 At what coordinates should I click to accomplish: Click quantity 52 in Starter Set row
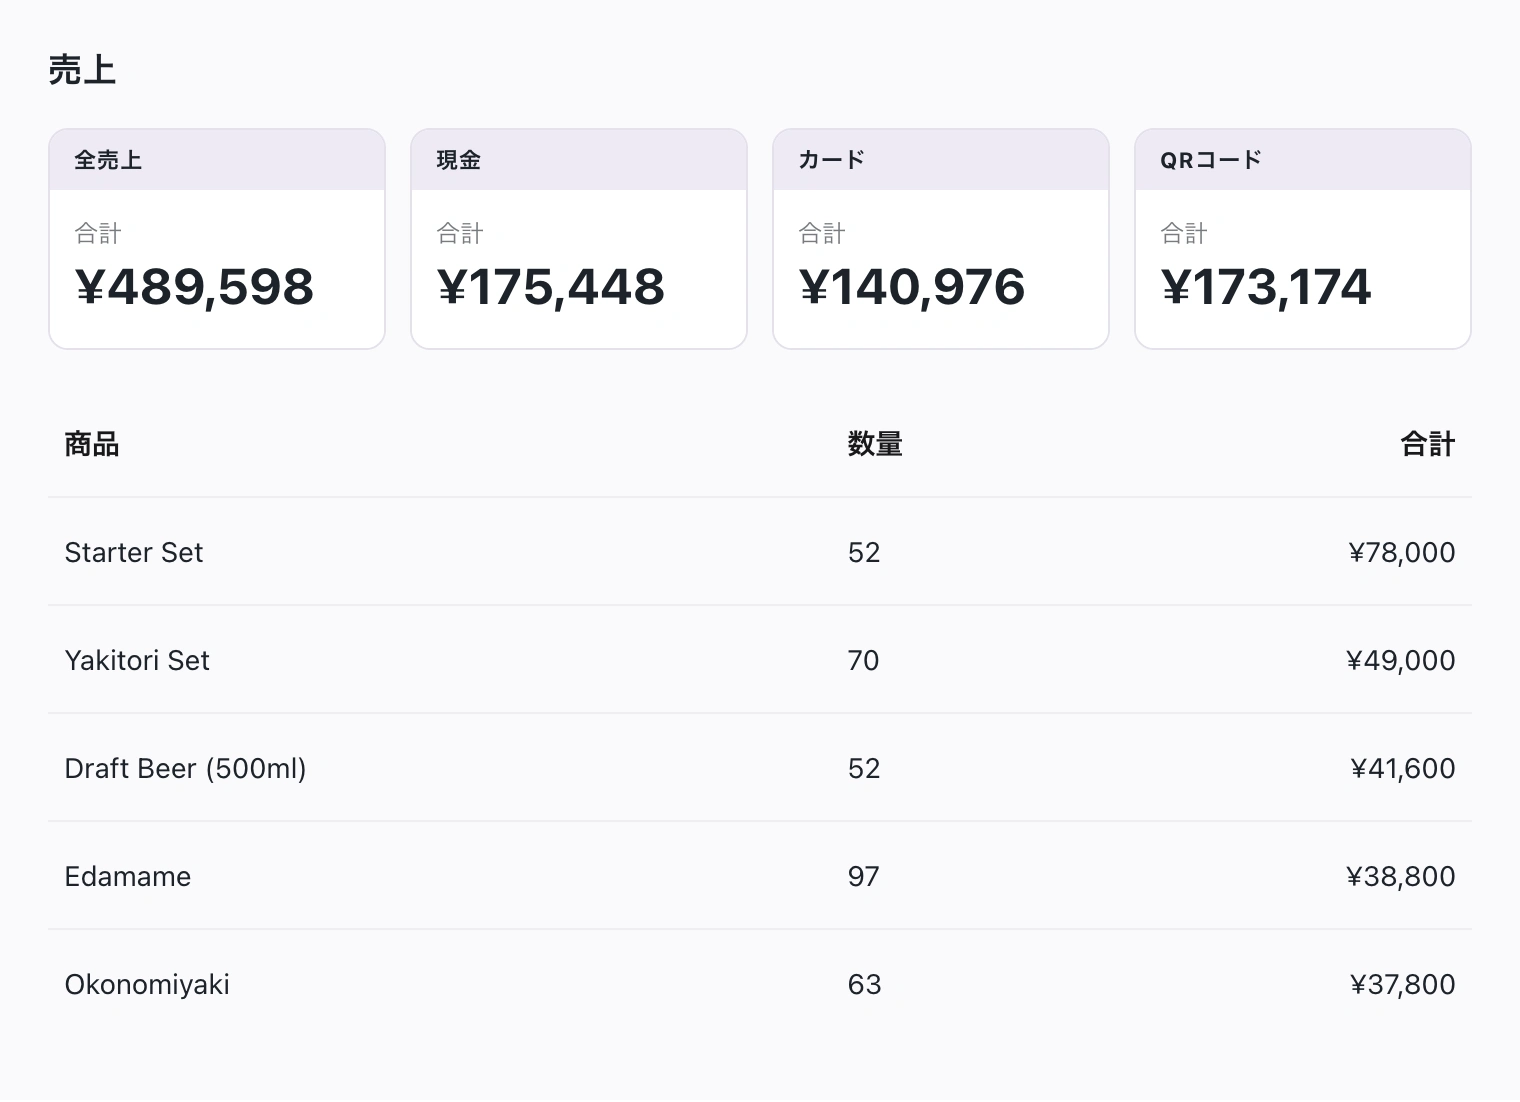864,552
